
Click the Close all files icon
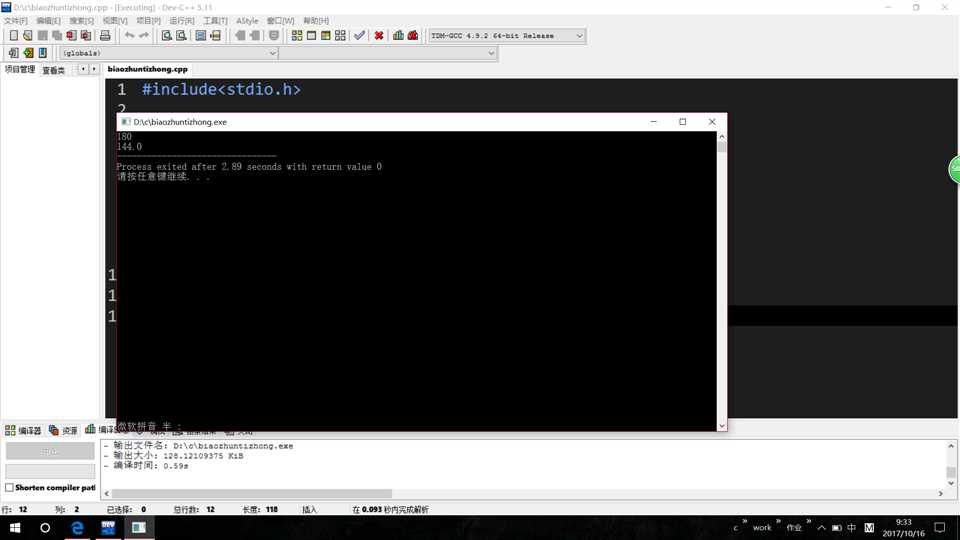point(86,36)
